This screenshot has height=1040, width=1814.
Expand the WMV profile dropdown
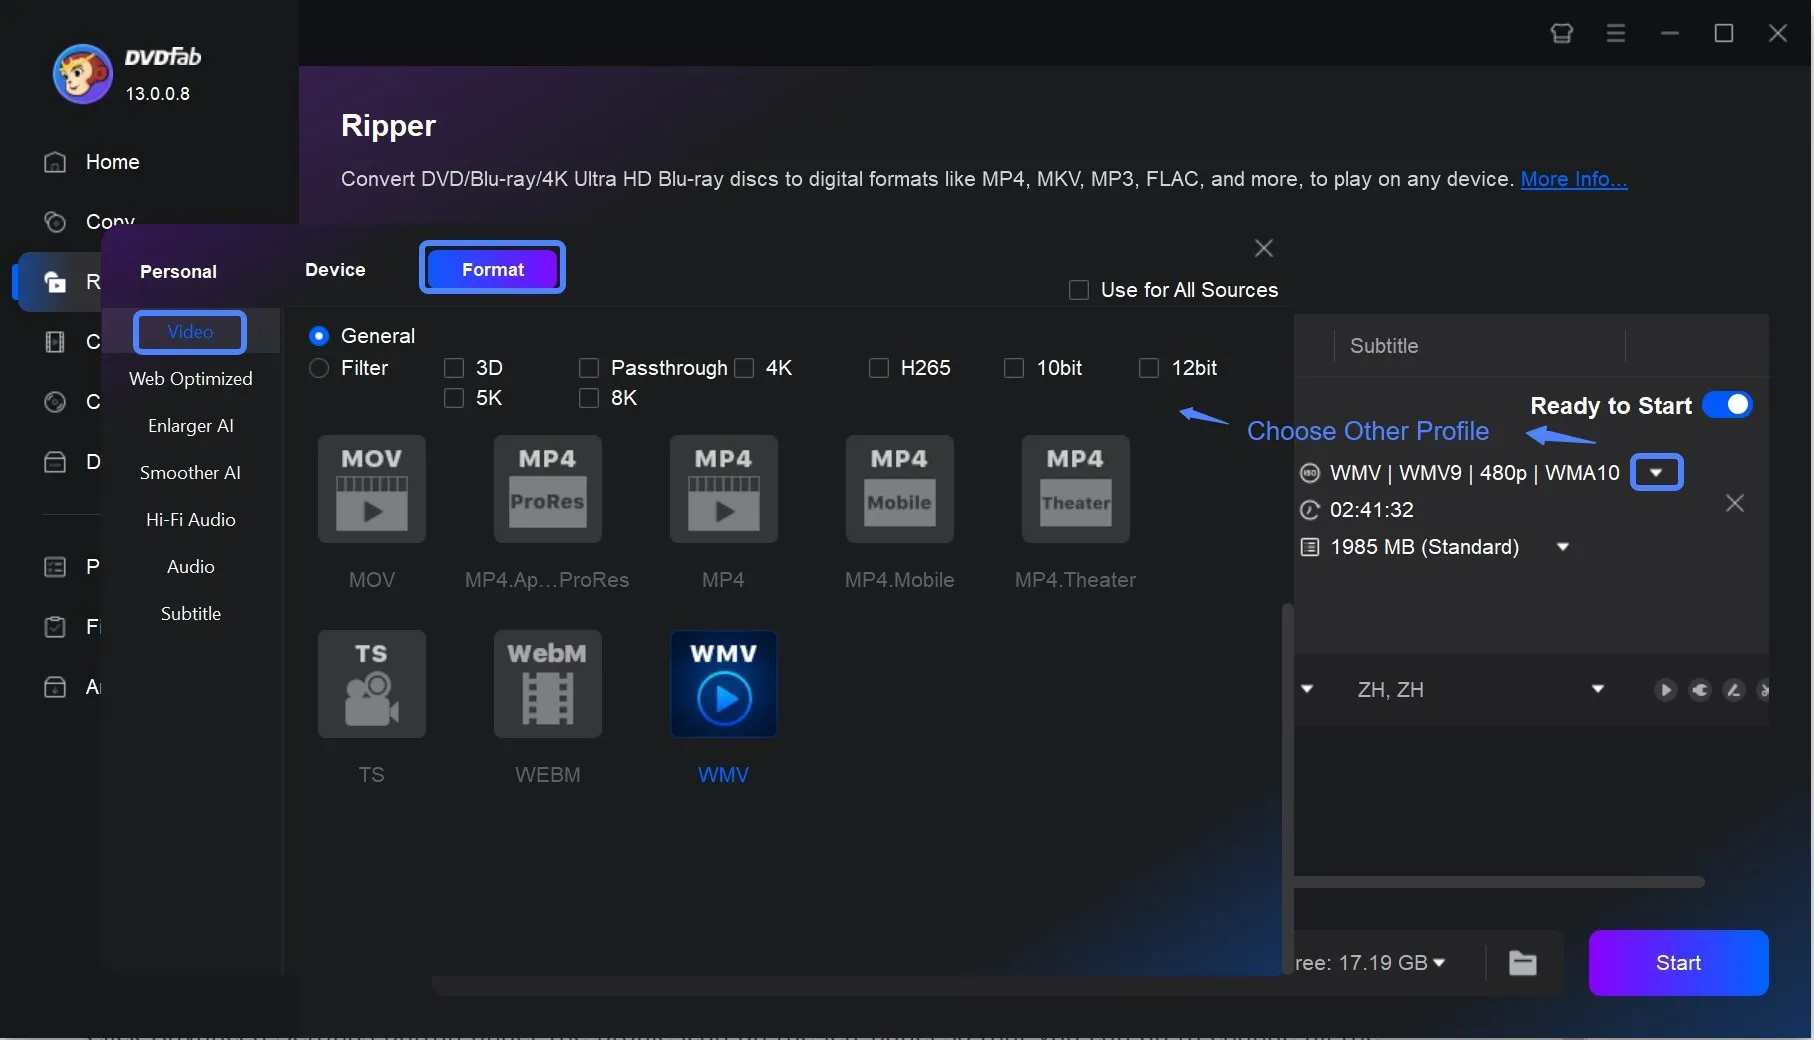tap(1656, 472)
